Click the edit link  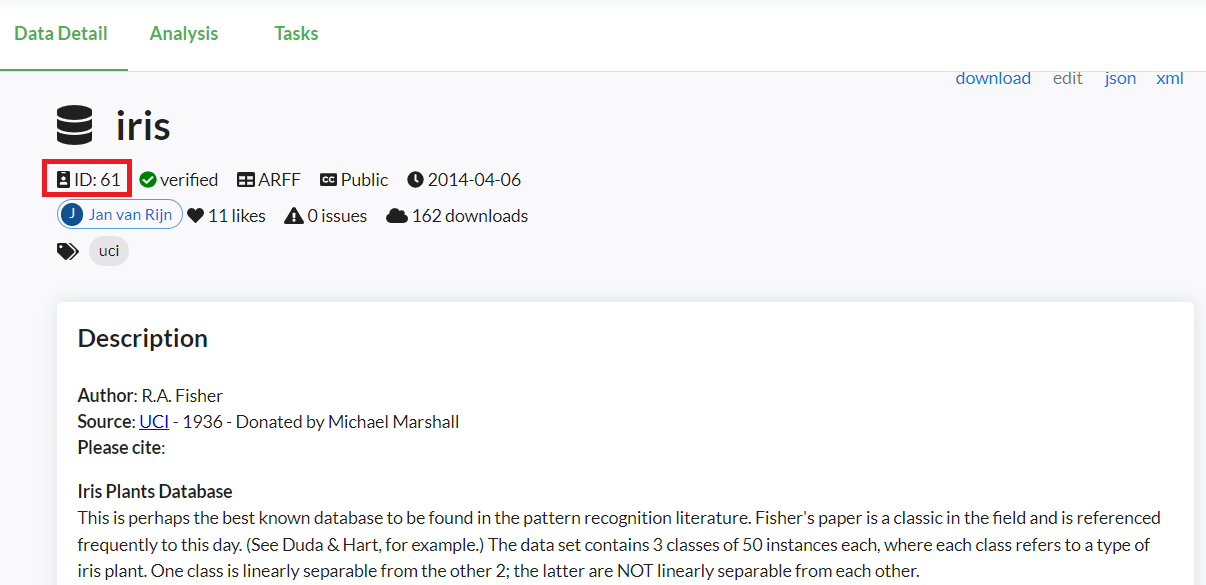point(1068,78)
